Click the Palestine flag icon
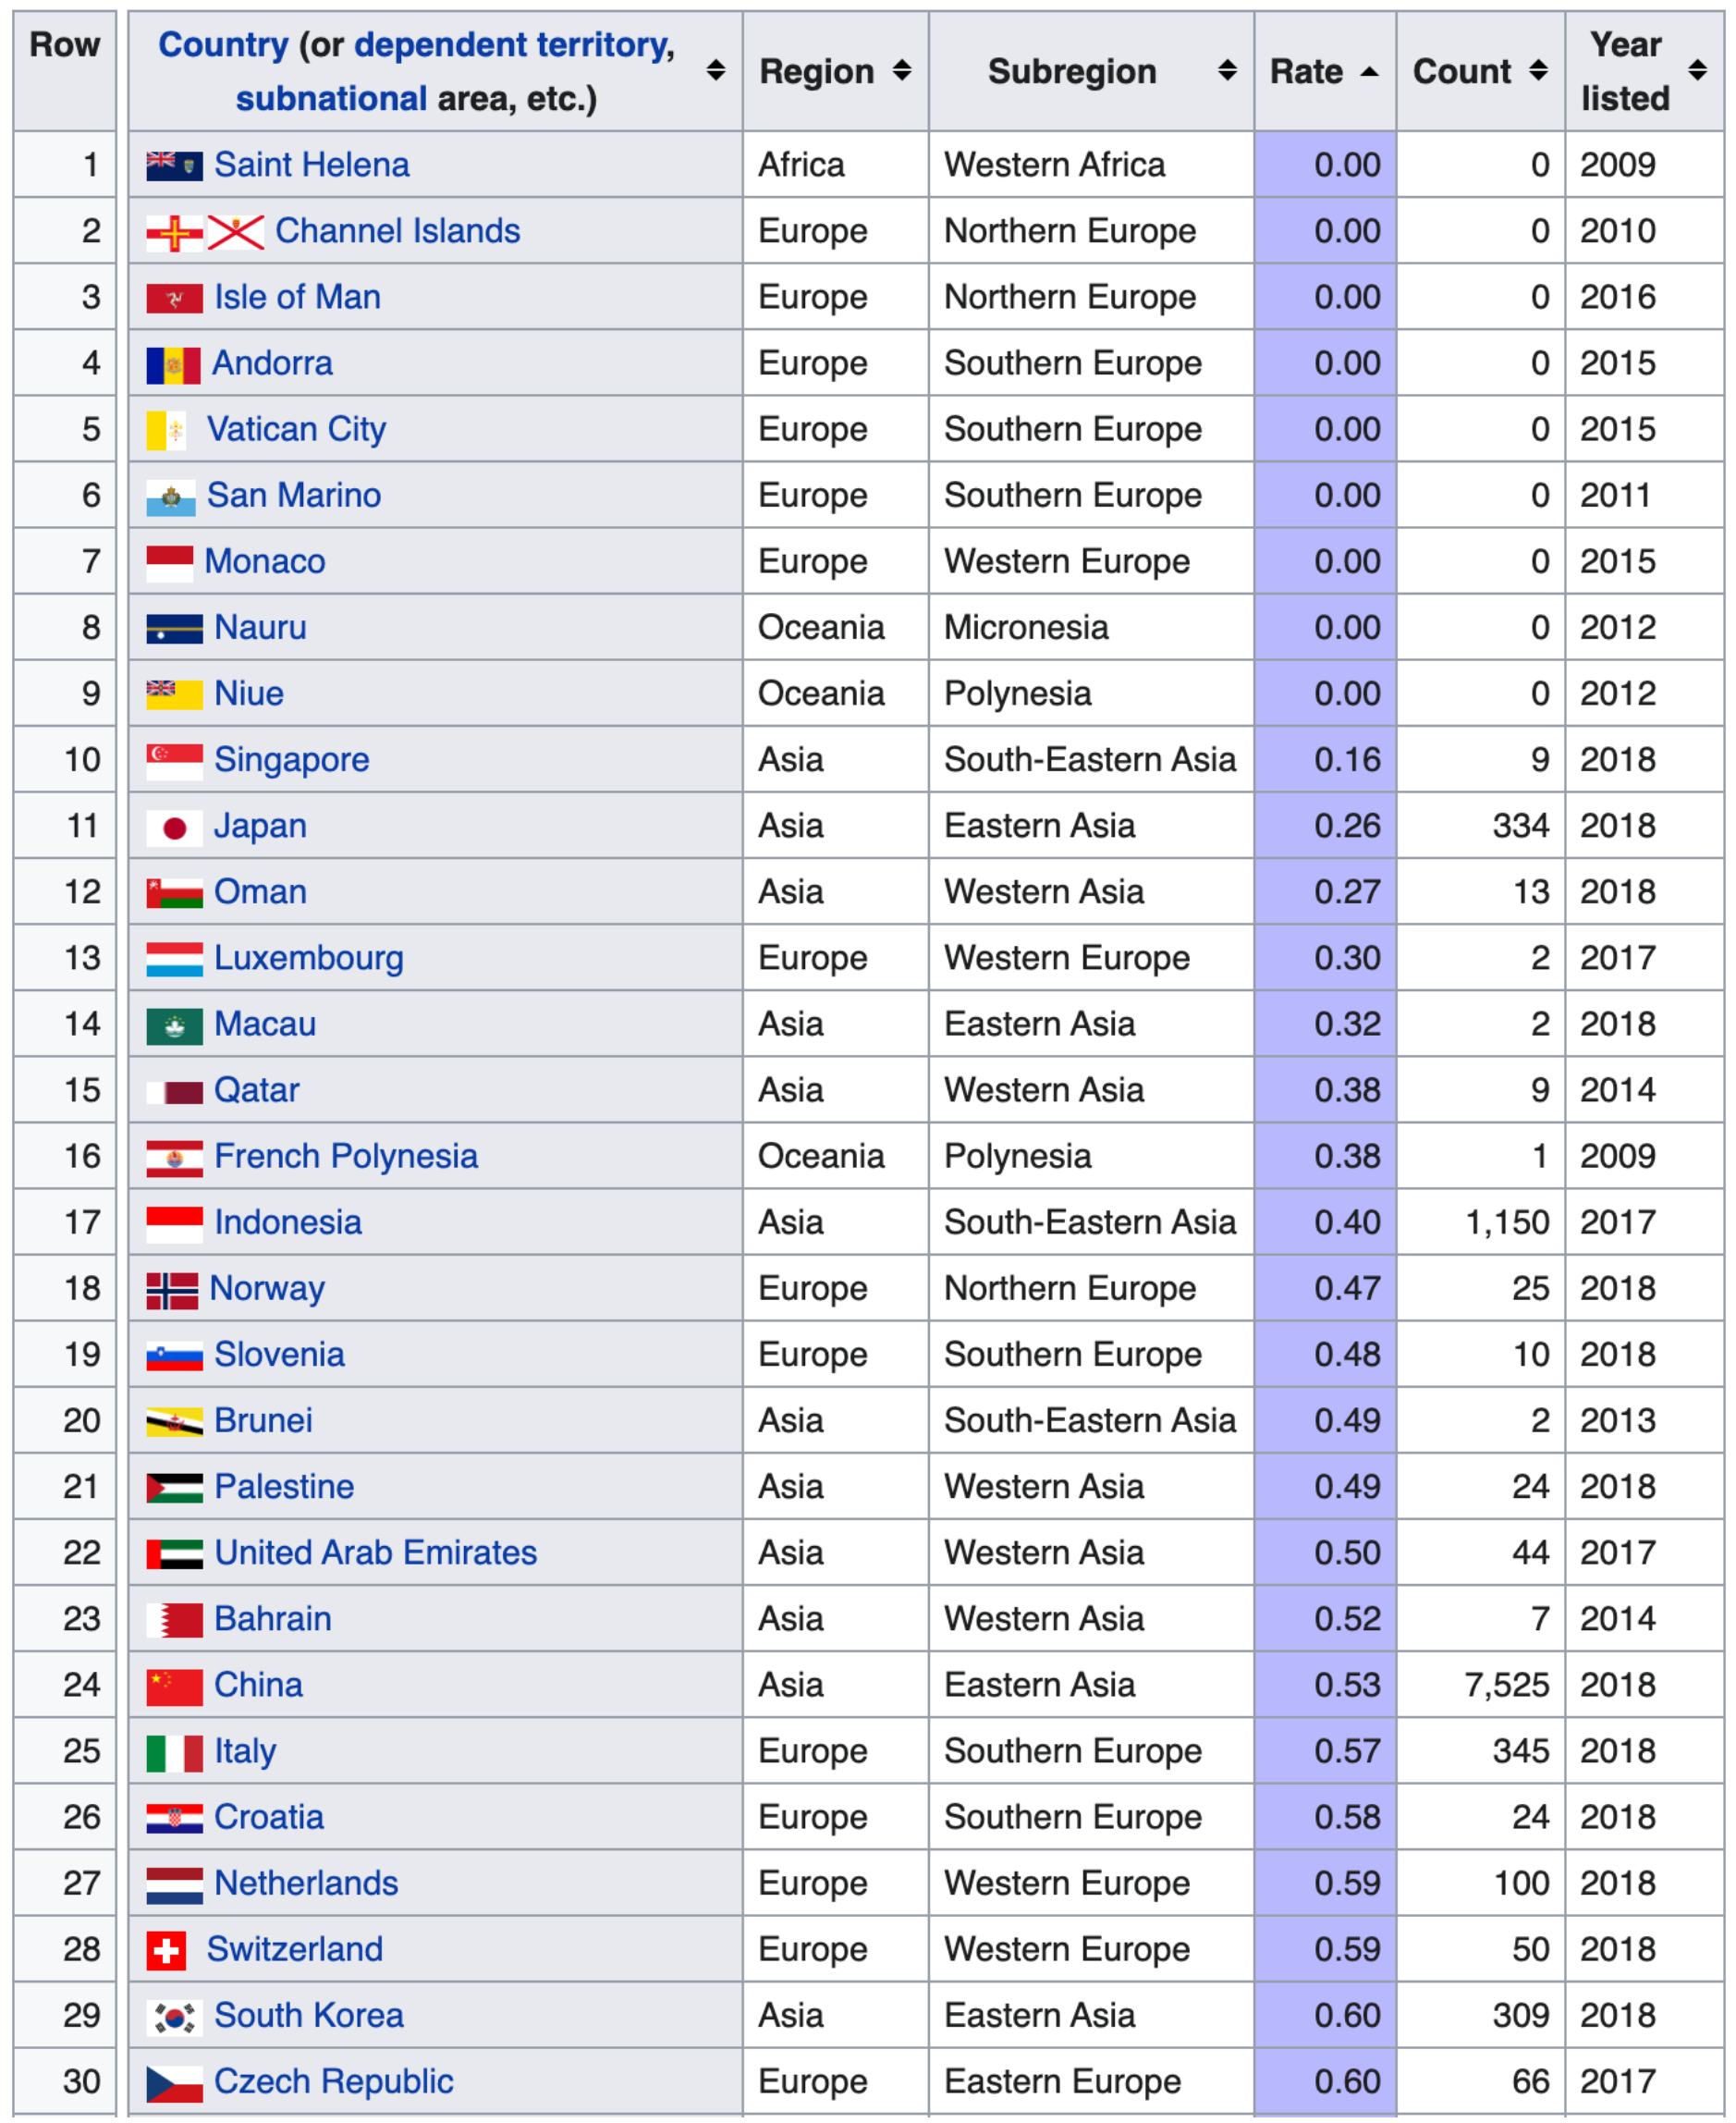The height and width of the screenshot is (2123, 1736). (174, 1488)
